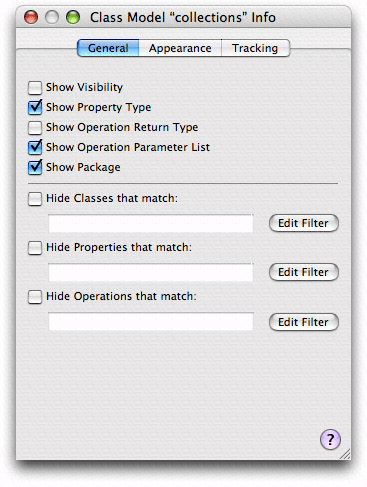Open the Tracking tab
This screenshot has width=367, height=487.
point(255,48)
